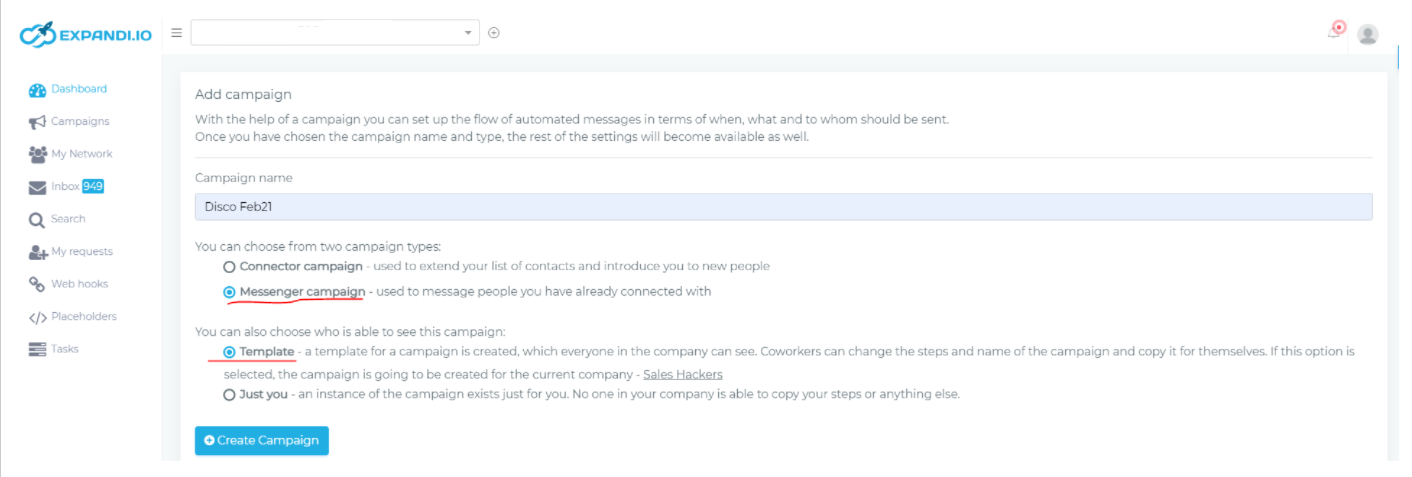1412x477 pixels.
Task: Click the Dashboard gauge icon
Action: point(37,90)
